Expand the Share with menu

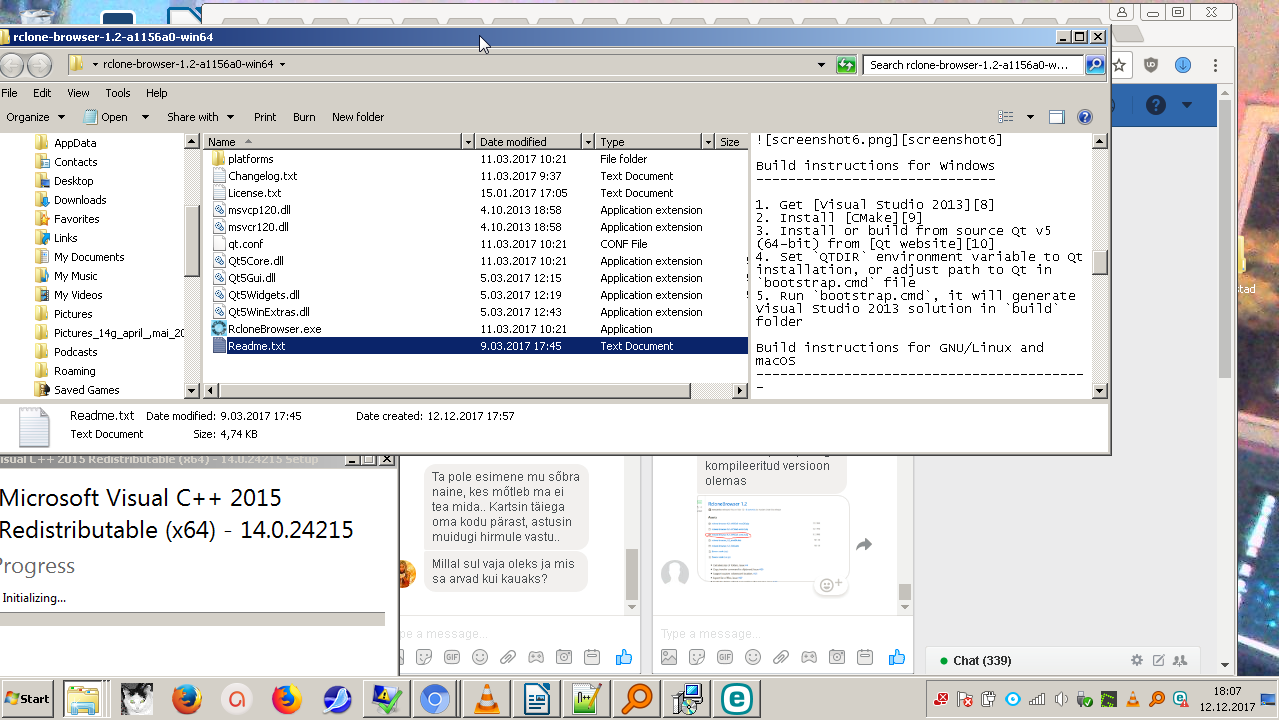click(x=200, y=117)
